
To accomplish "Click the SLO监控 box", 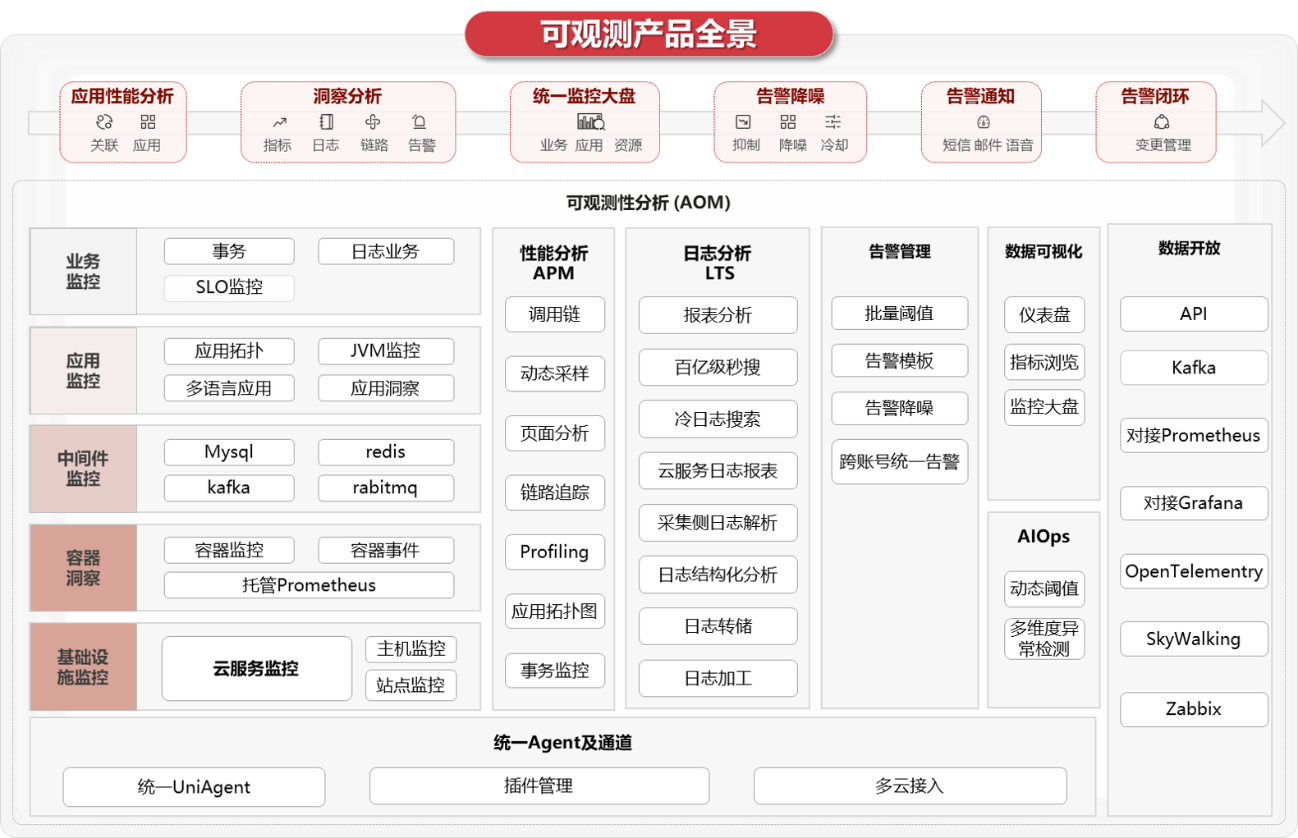I will click(x=229, y=288).
